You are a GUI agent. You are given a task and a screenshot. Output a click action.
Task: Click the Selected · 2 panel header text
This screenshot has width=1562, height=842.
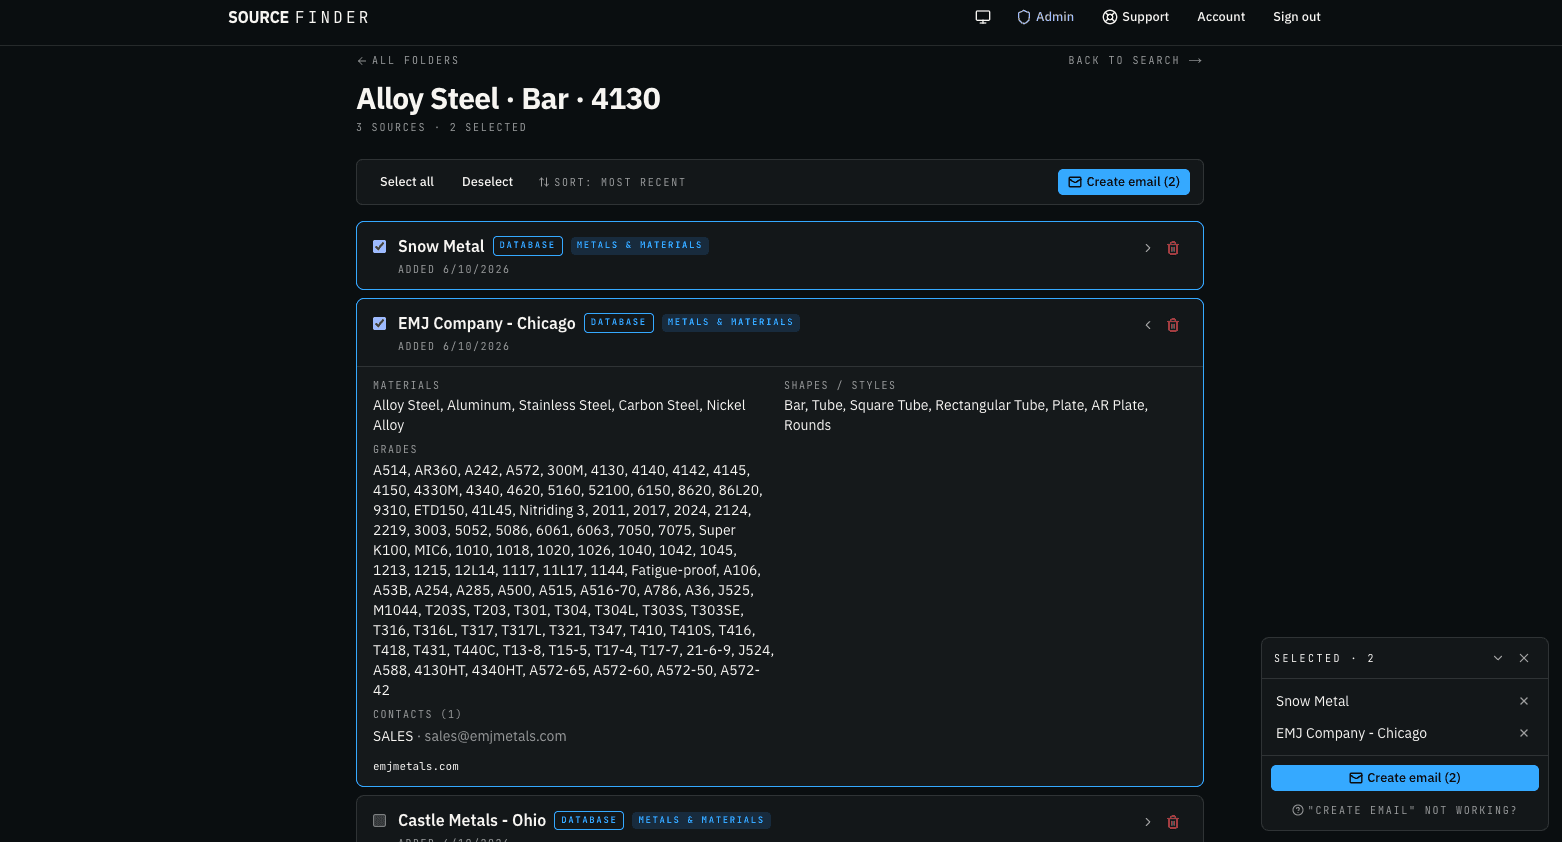click(1324, 659)
